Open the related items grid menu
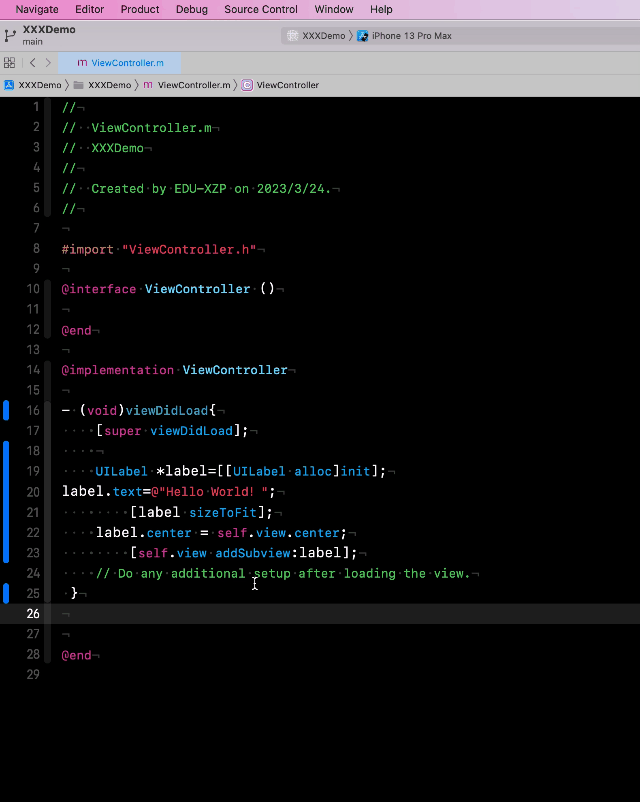640x802 pixels. pyautogui.click(x=9, y=62)
